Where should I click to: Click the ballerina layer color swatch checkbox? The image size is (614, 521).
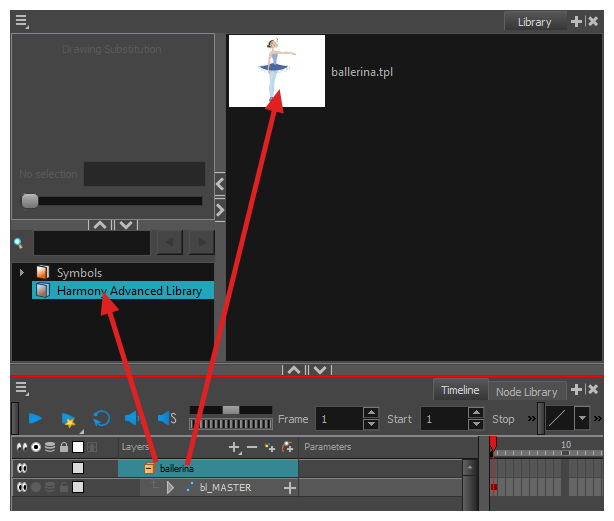click(78, 468)
